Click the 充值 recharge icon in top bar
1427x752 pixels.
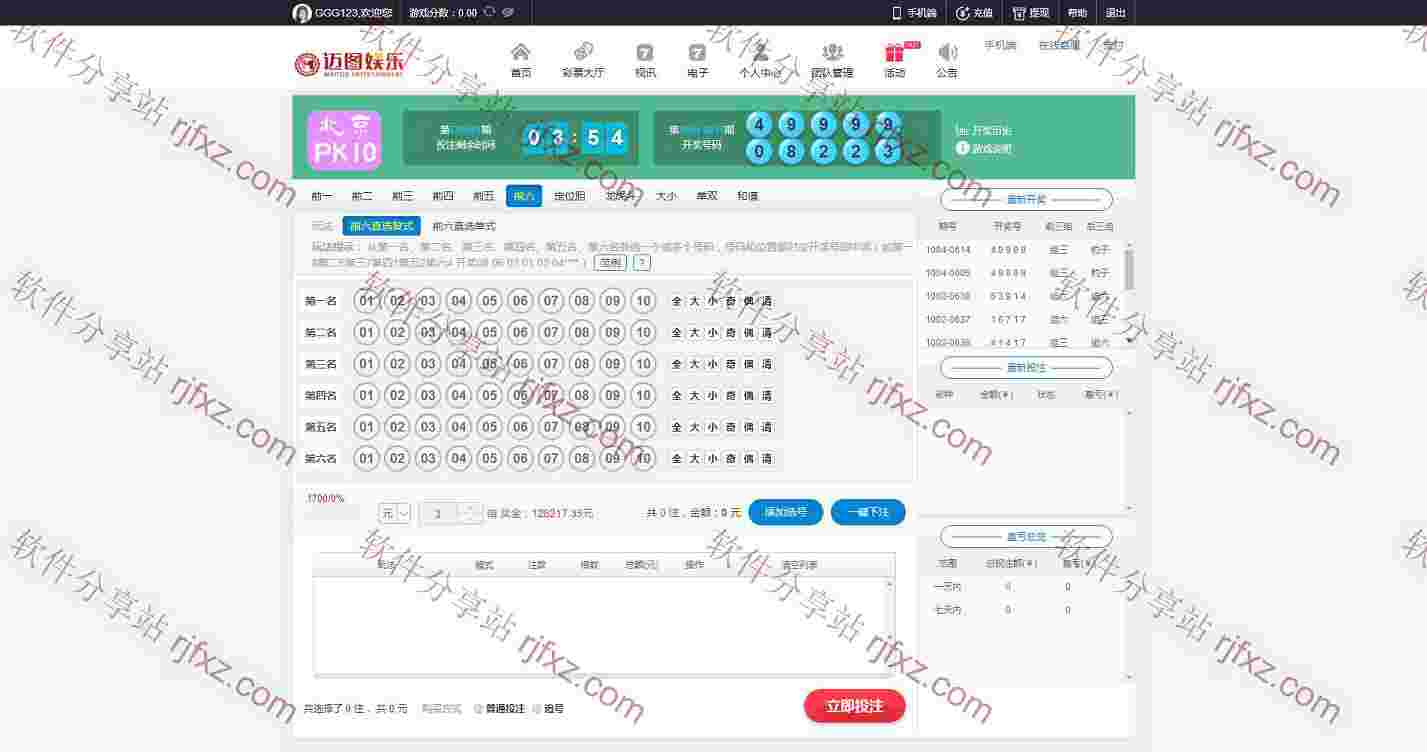tap(962, 13)
